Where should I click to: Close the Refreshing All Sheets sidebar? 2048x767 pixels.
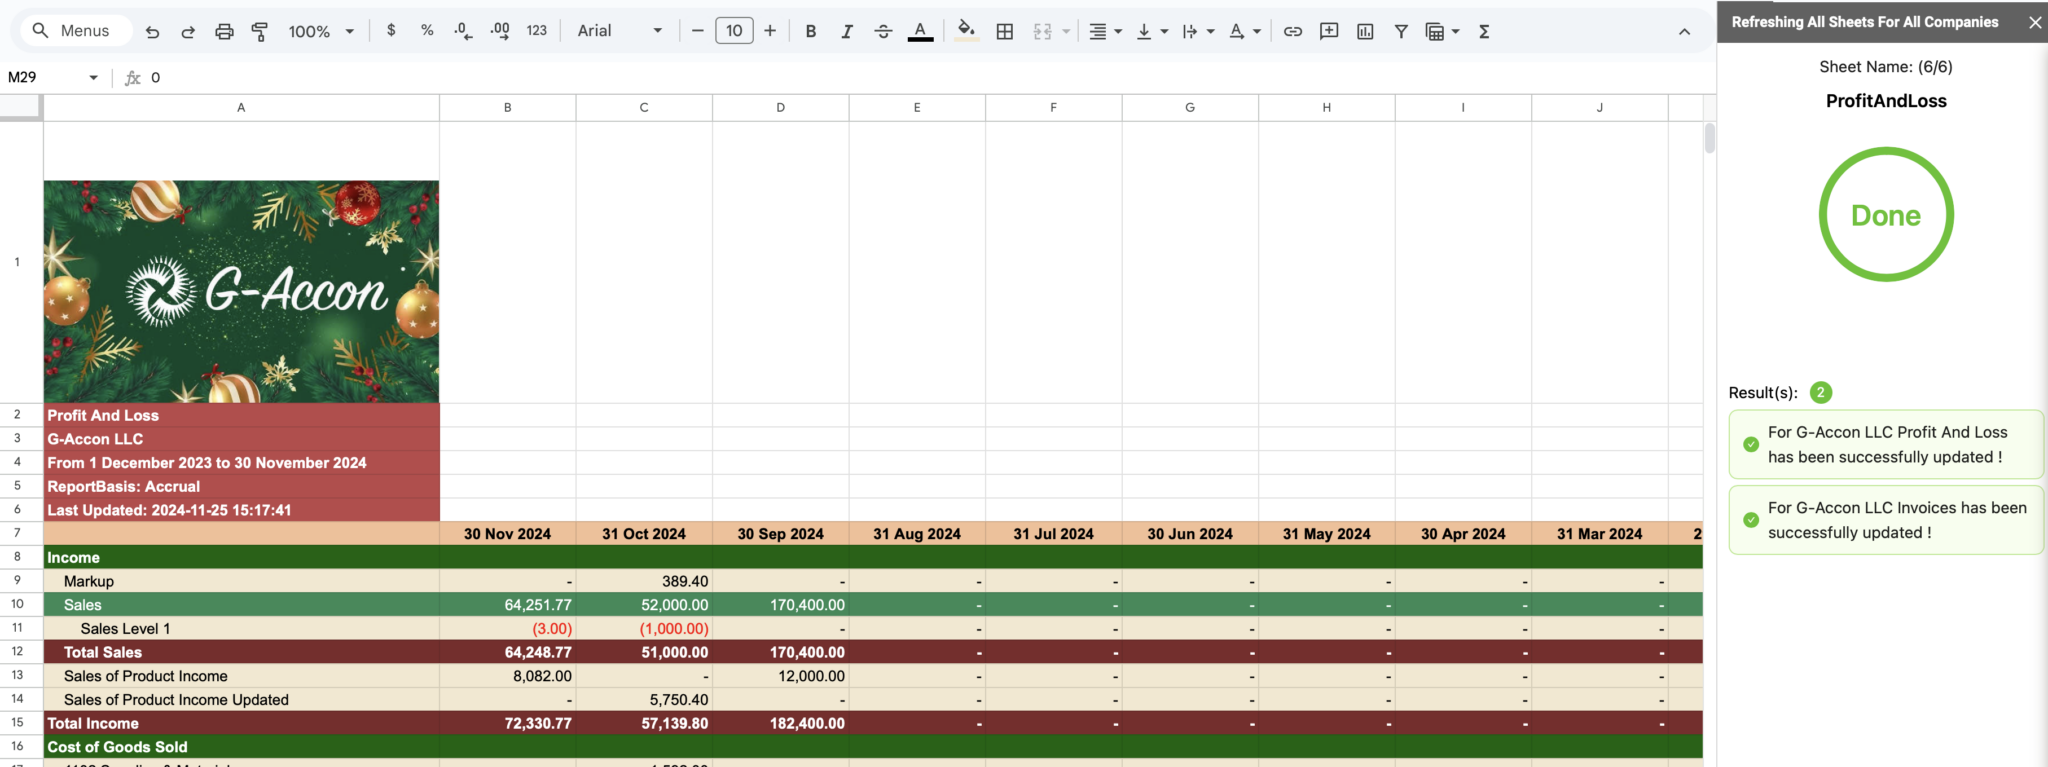tap(2035, 22)
